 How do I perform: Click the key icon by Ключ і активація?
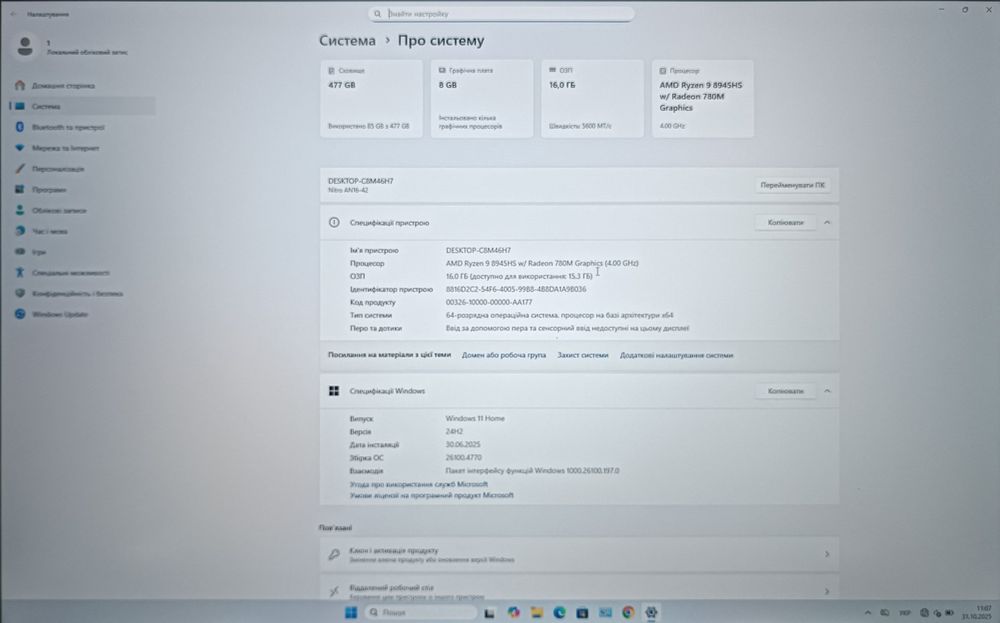coord(334,554)
